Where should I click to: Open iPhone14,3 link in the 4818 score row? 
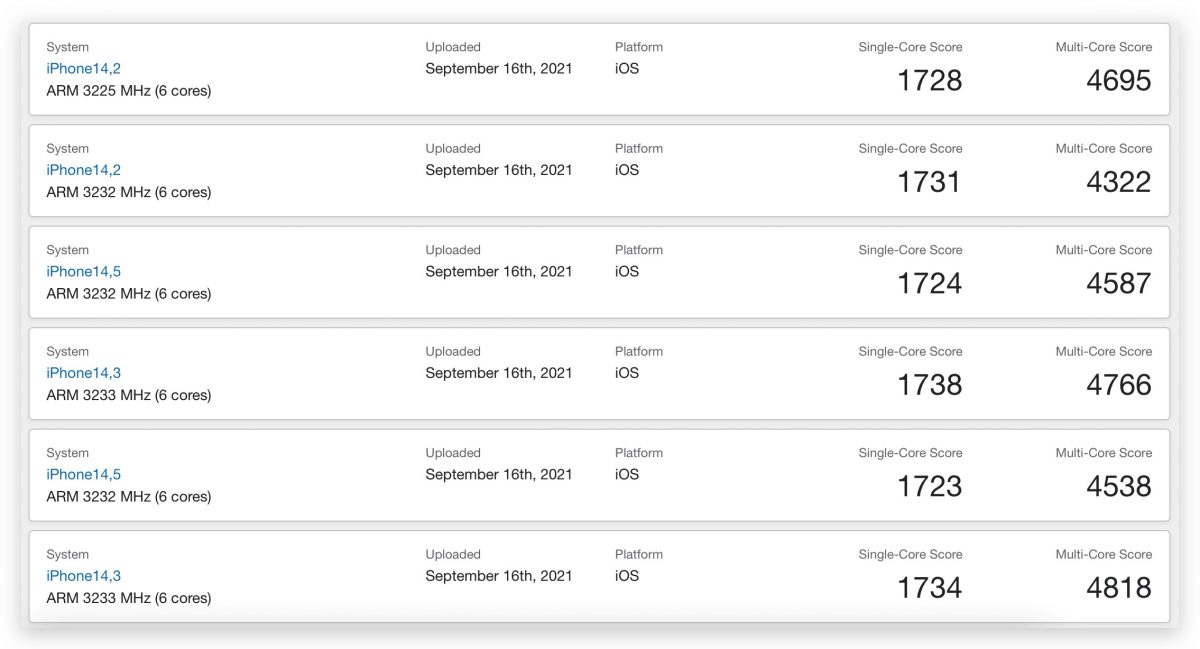tap(84, 576)
